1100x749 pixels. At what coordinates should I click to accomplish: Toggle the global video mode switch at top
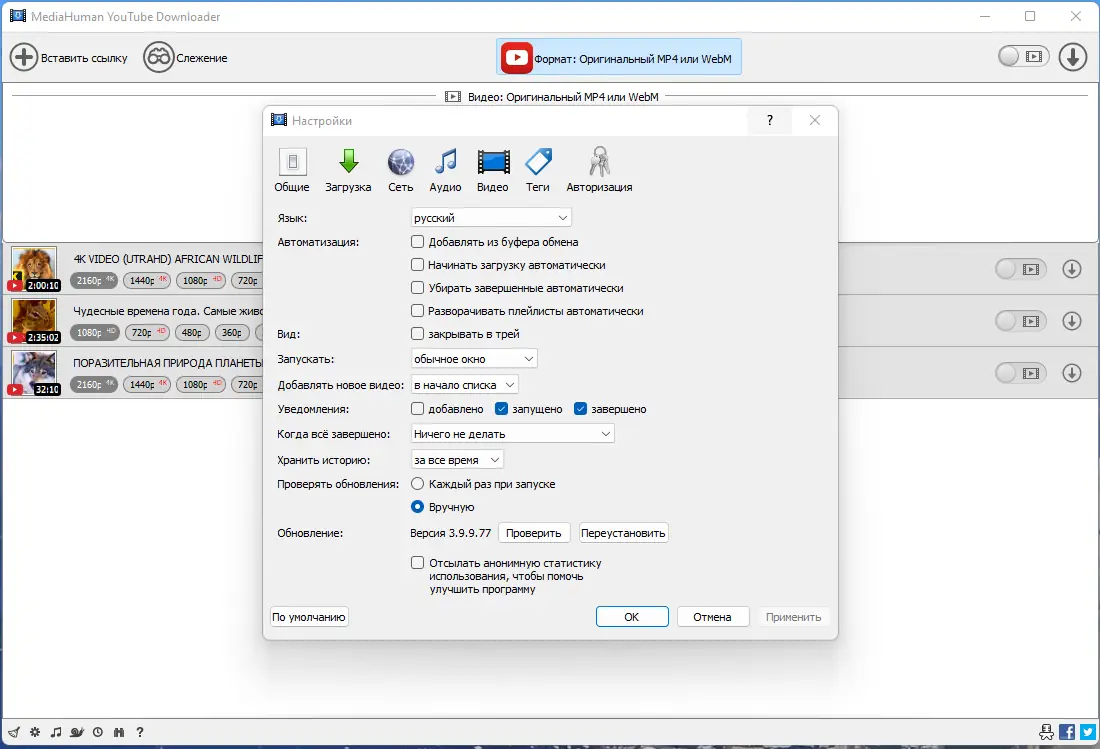click(x=1024, y=56)
